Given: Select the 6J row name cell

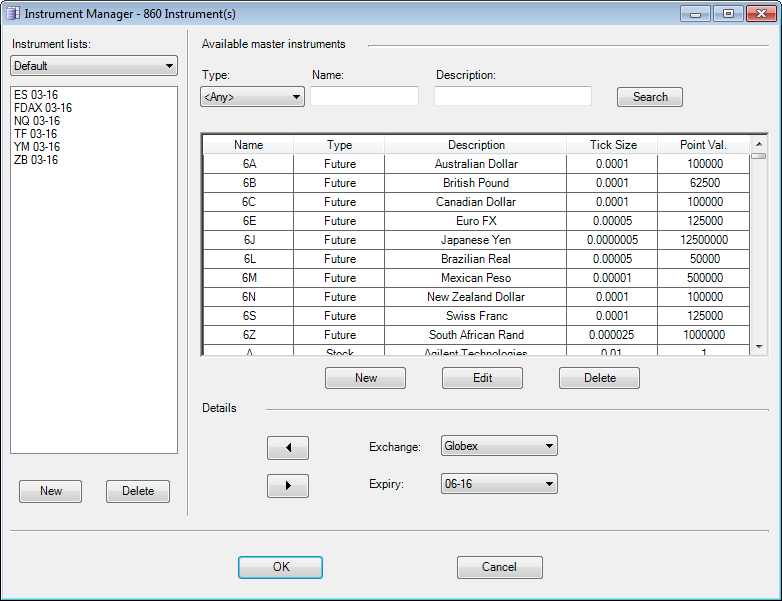Looking at the screenshot, I should click(249, 240).
